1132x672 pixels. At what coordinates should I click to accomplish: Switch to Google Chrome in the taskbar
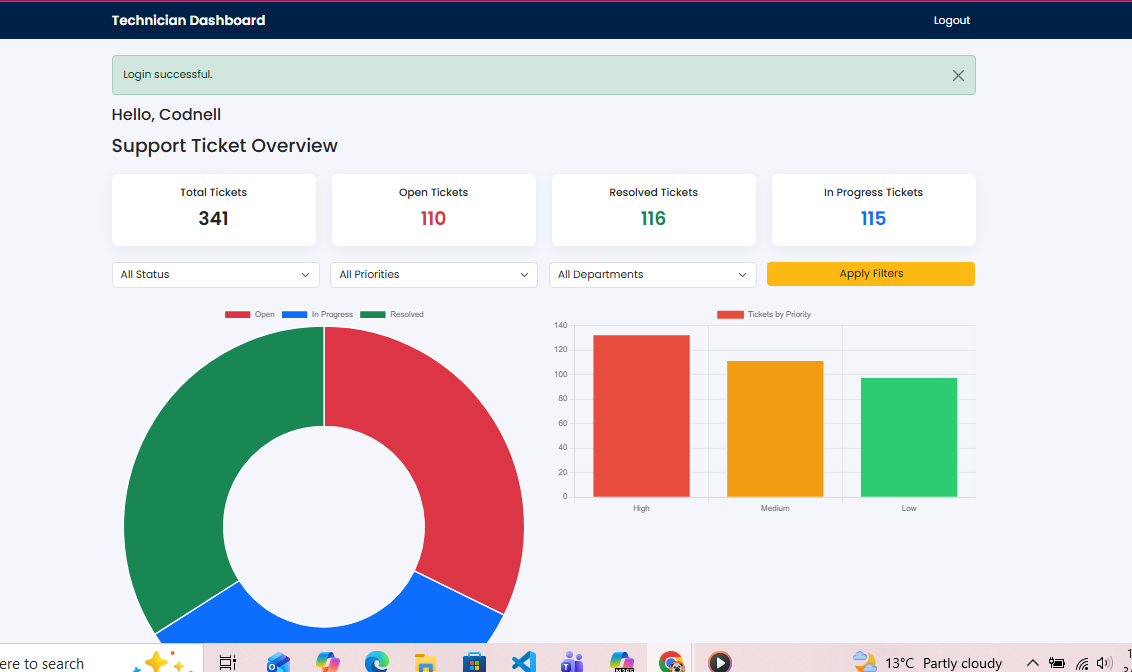click(x=671, y=662)
